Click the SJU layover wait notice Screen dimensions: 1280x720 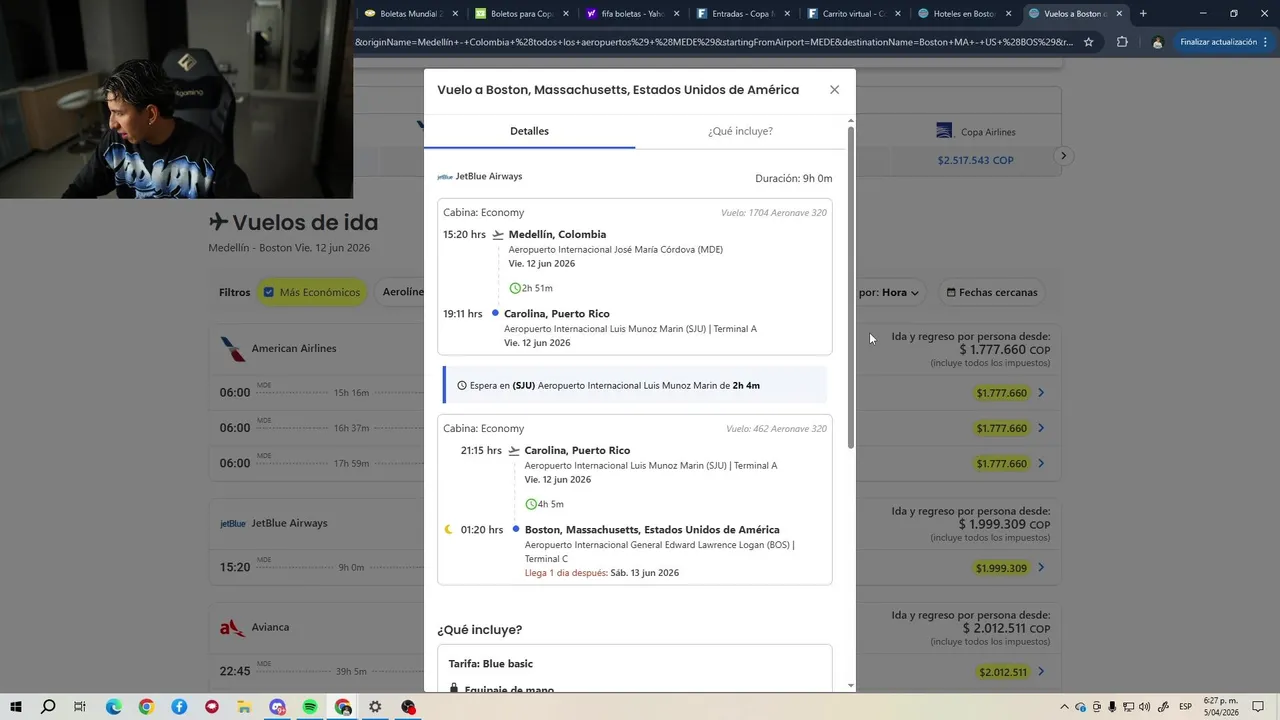pos(635,385)
